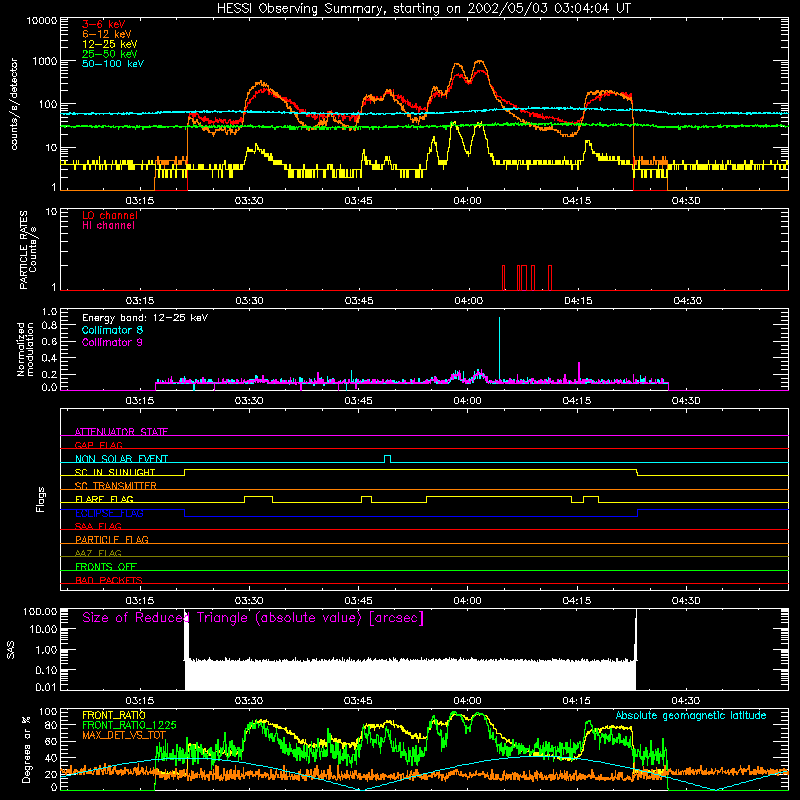Click the GAP_FLAG label

98,445
